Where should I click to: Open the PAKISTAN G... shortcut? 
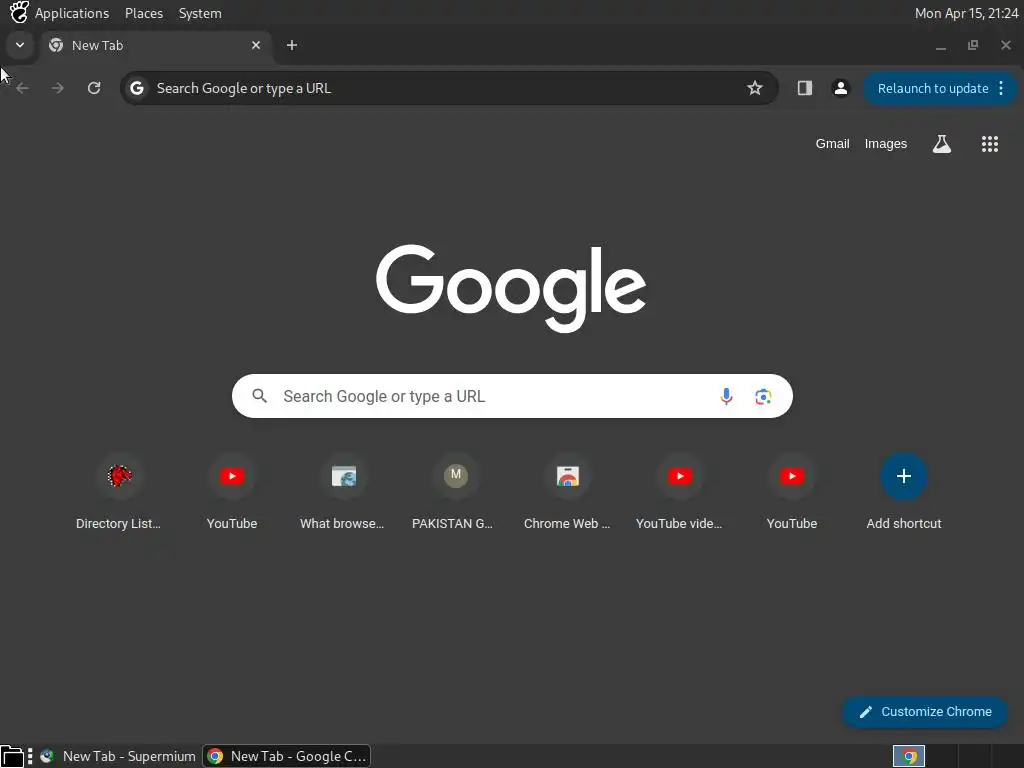pos(455,493)
